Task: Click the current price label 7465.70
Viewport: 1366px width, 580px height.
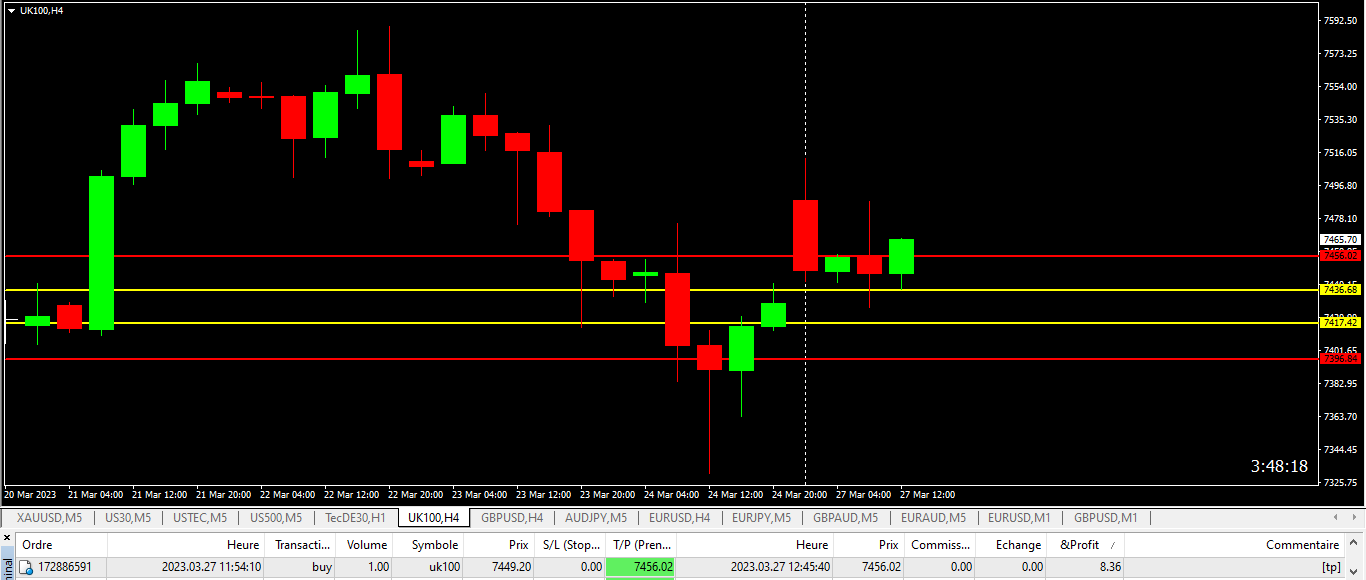Action: click(x=1340, y=240)
